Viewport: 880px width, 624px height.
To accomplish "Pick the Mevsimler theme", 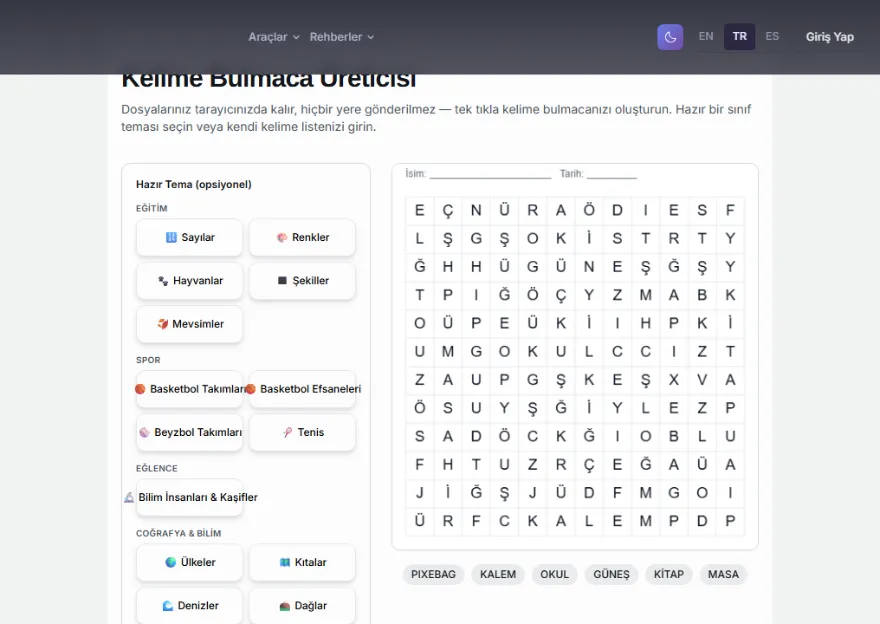I will (190, 324).
